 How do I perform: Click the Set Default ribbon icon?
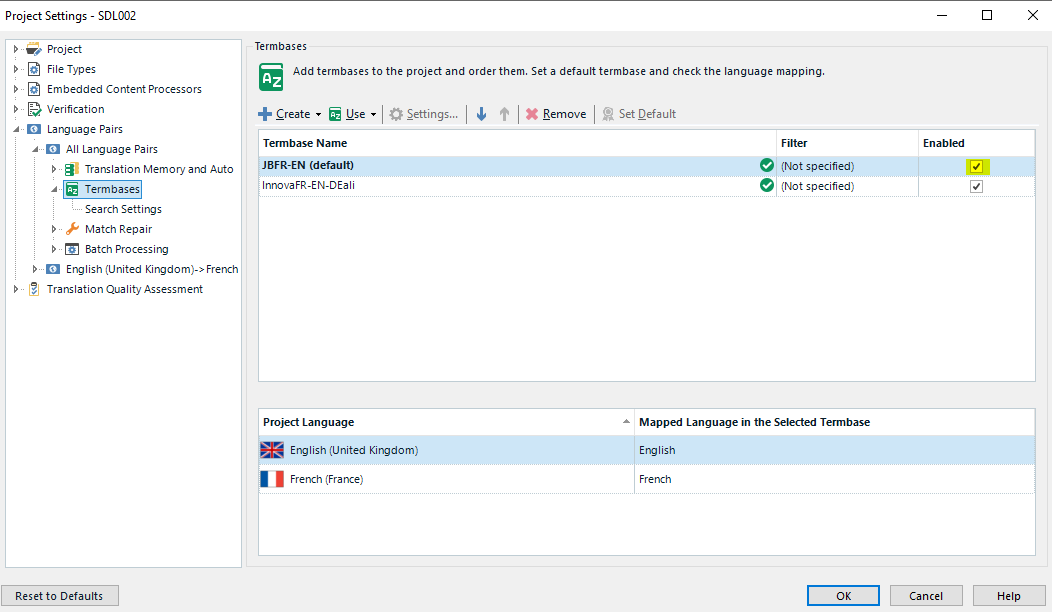pos(608,114)
